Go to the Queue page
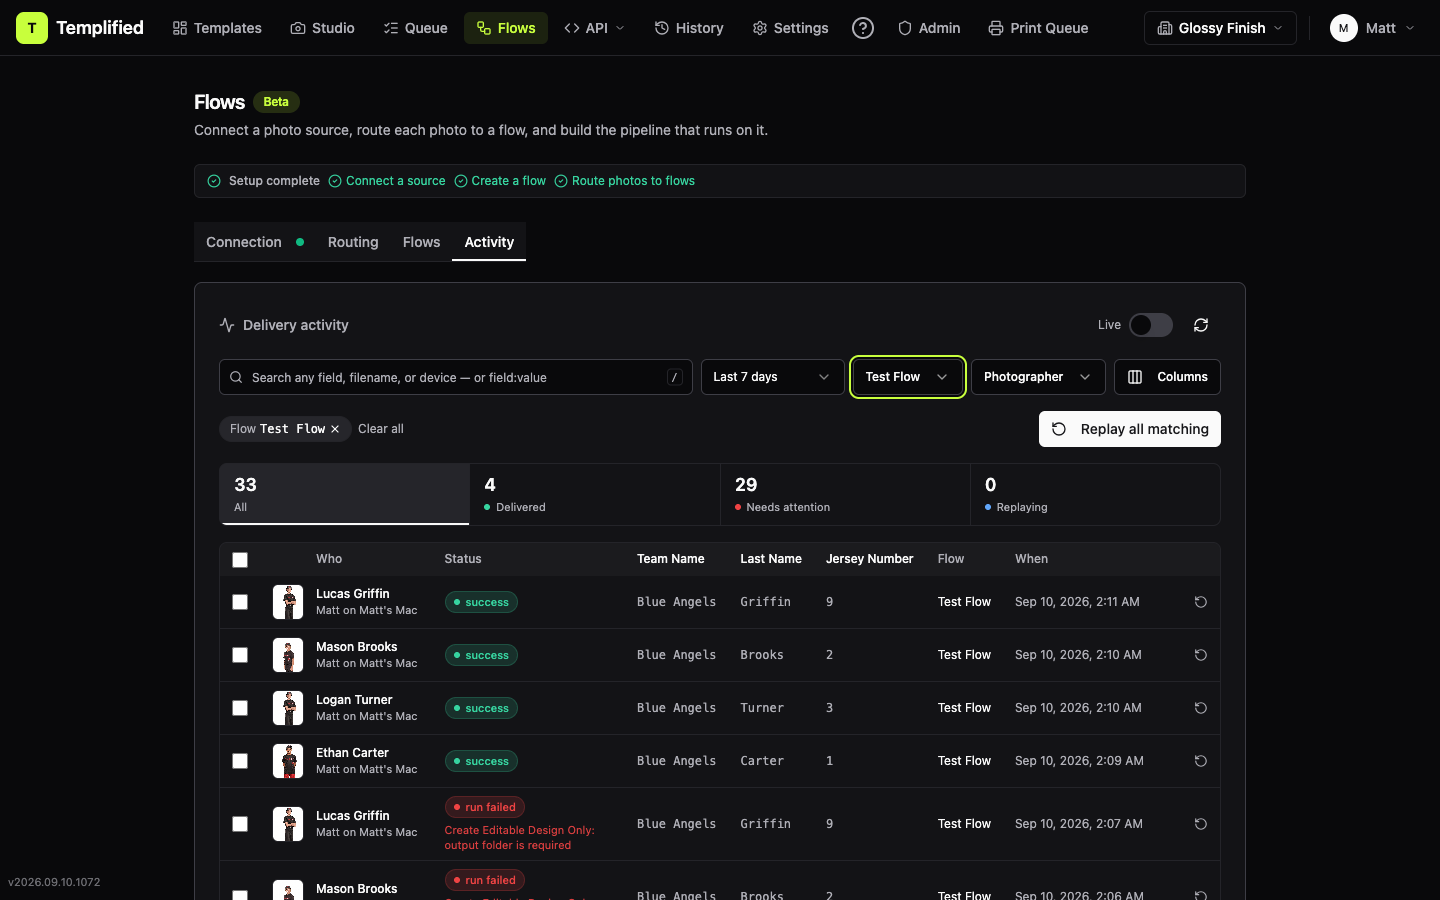Viewport: 1440px width, 900px height. (x=415, y=28)
